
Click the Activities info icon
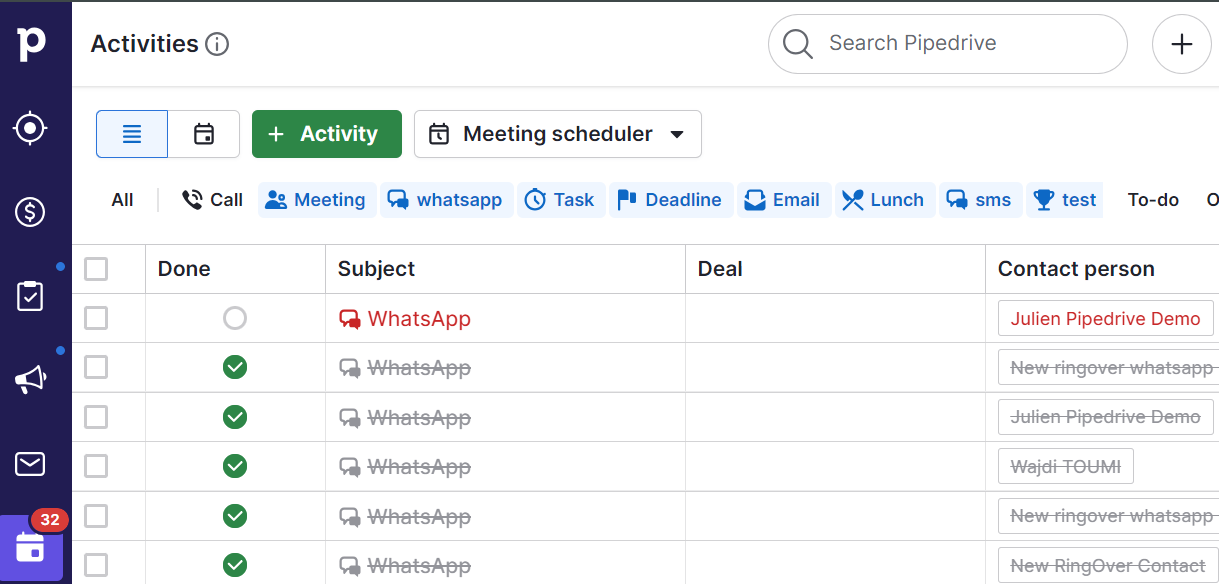click(x=217, y=44)
